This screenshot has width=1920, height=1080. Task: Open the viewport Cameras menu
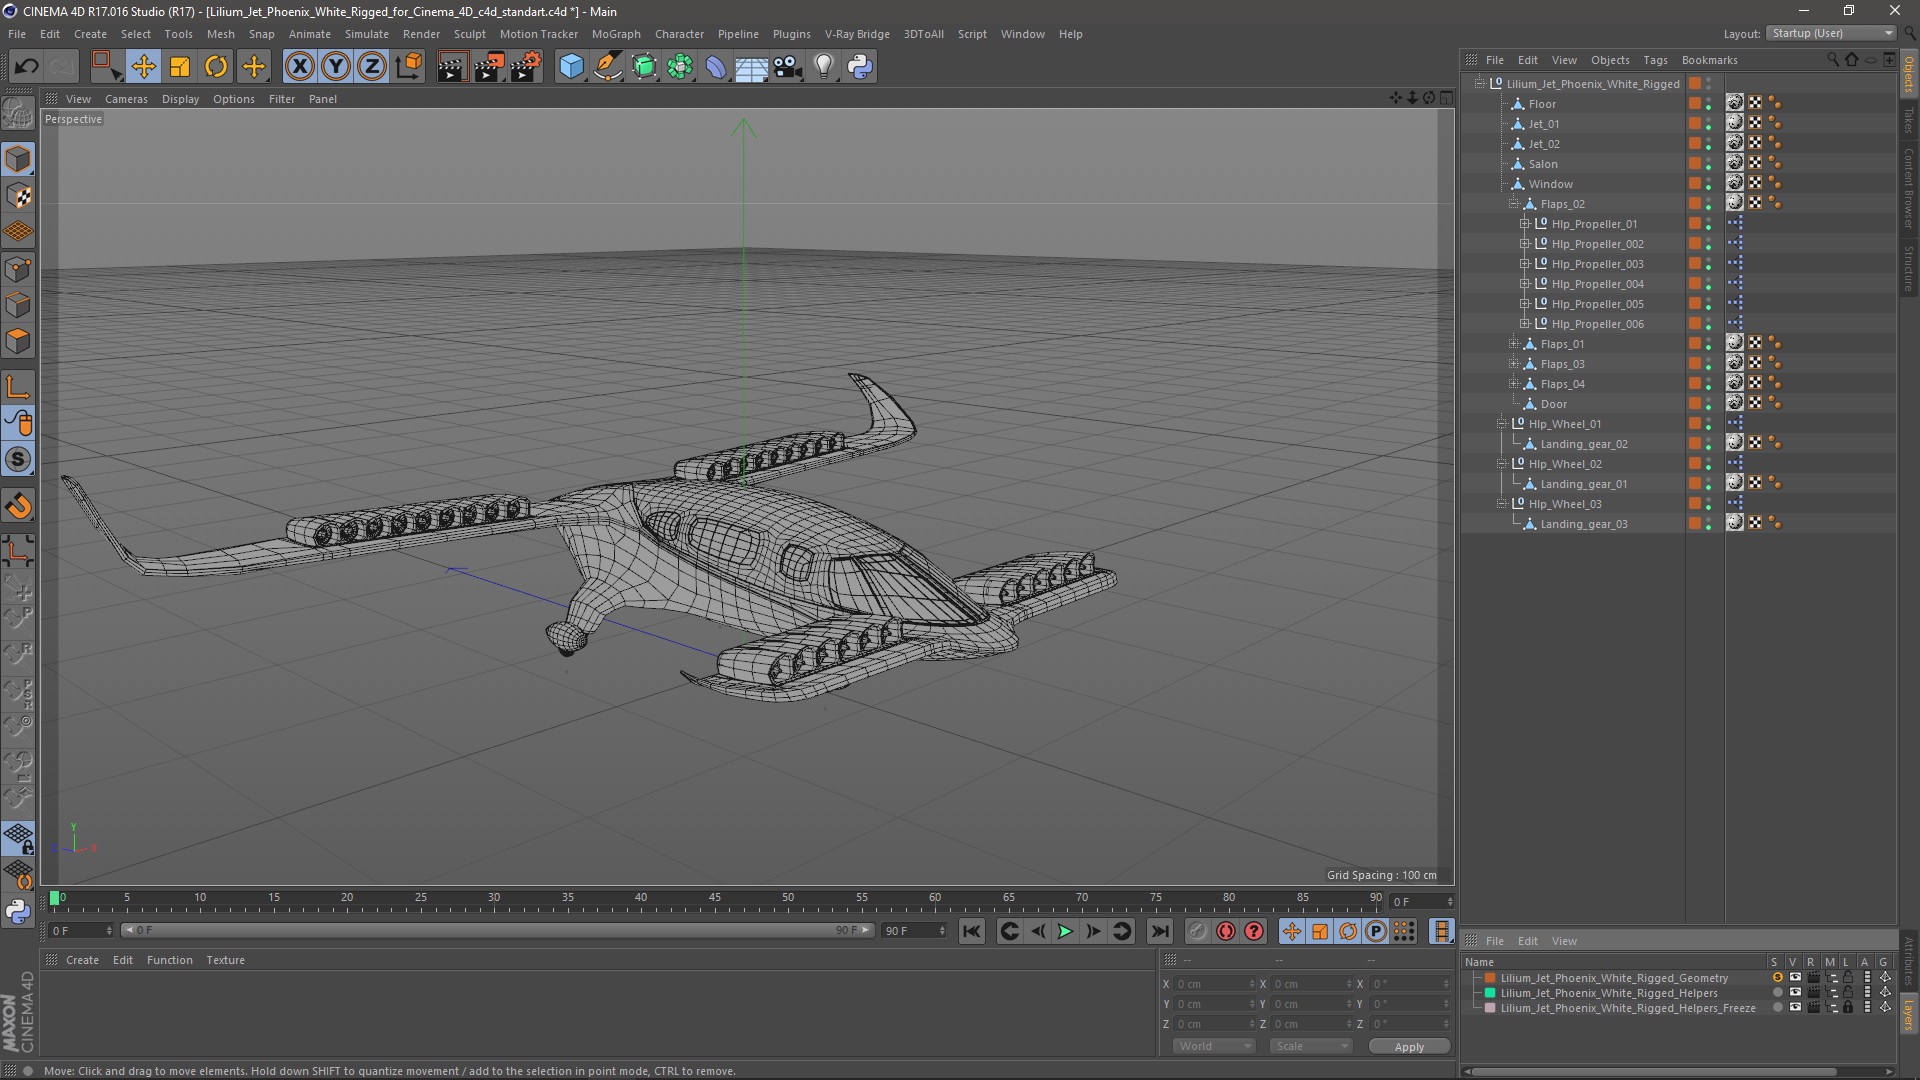click(126, 99)
